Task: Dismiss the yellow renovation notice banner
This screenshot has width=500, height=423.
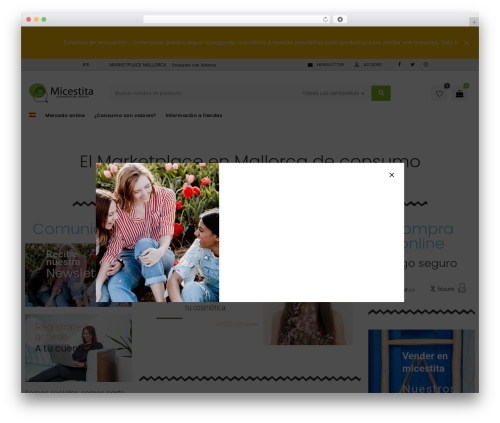Action: [466, 43]
